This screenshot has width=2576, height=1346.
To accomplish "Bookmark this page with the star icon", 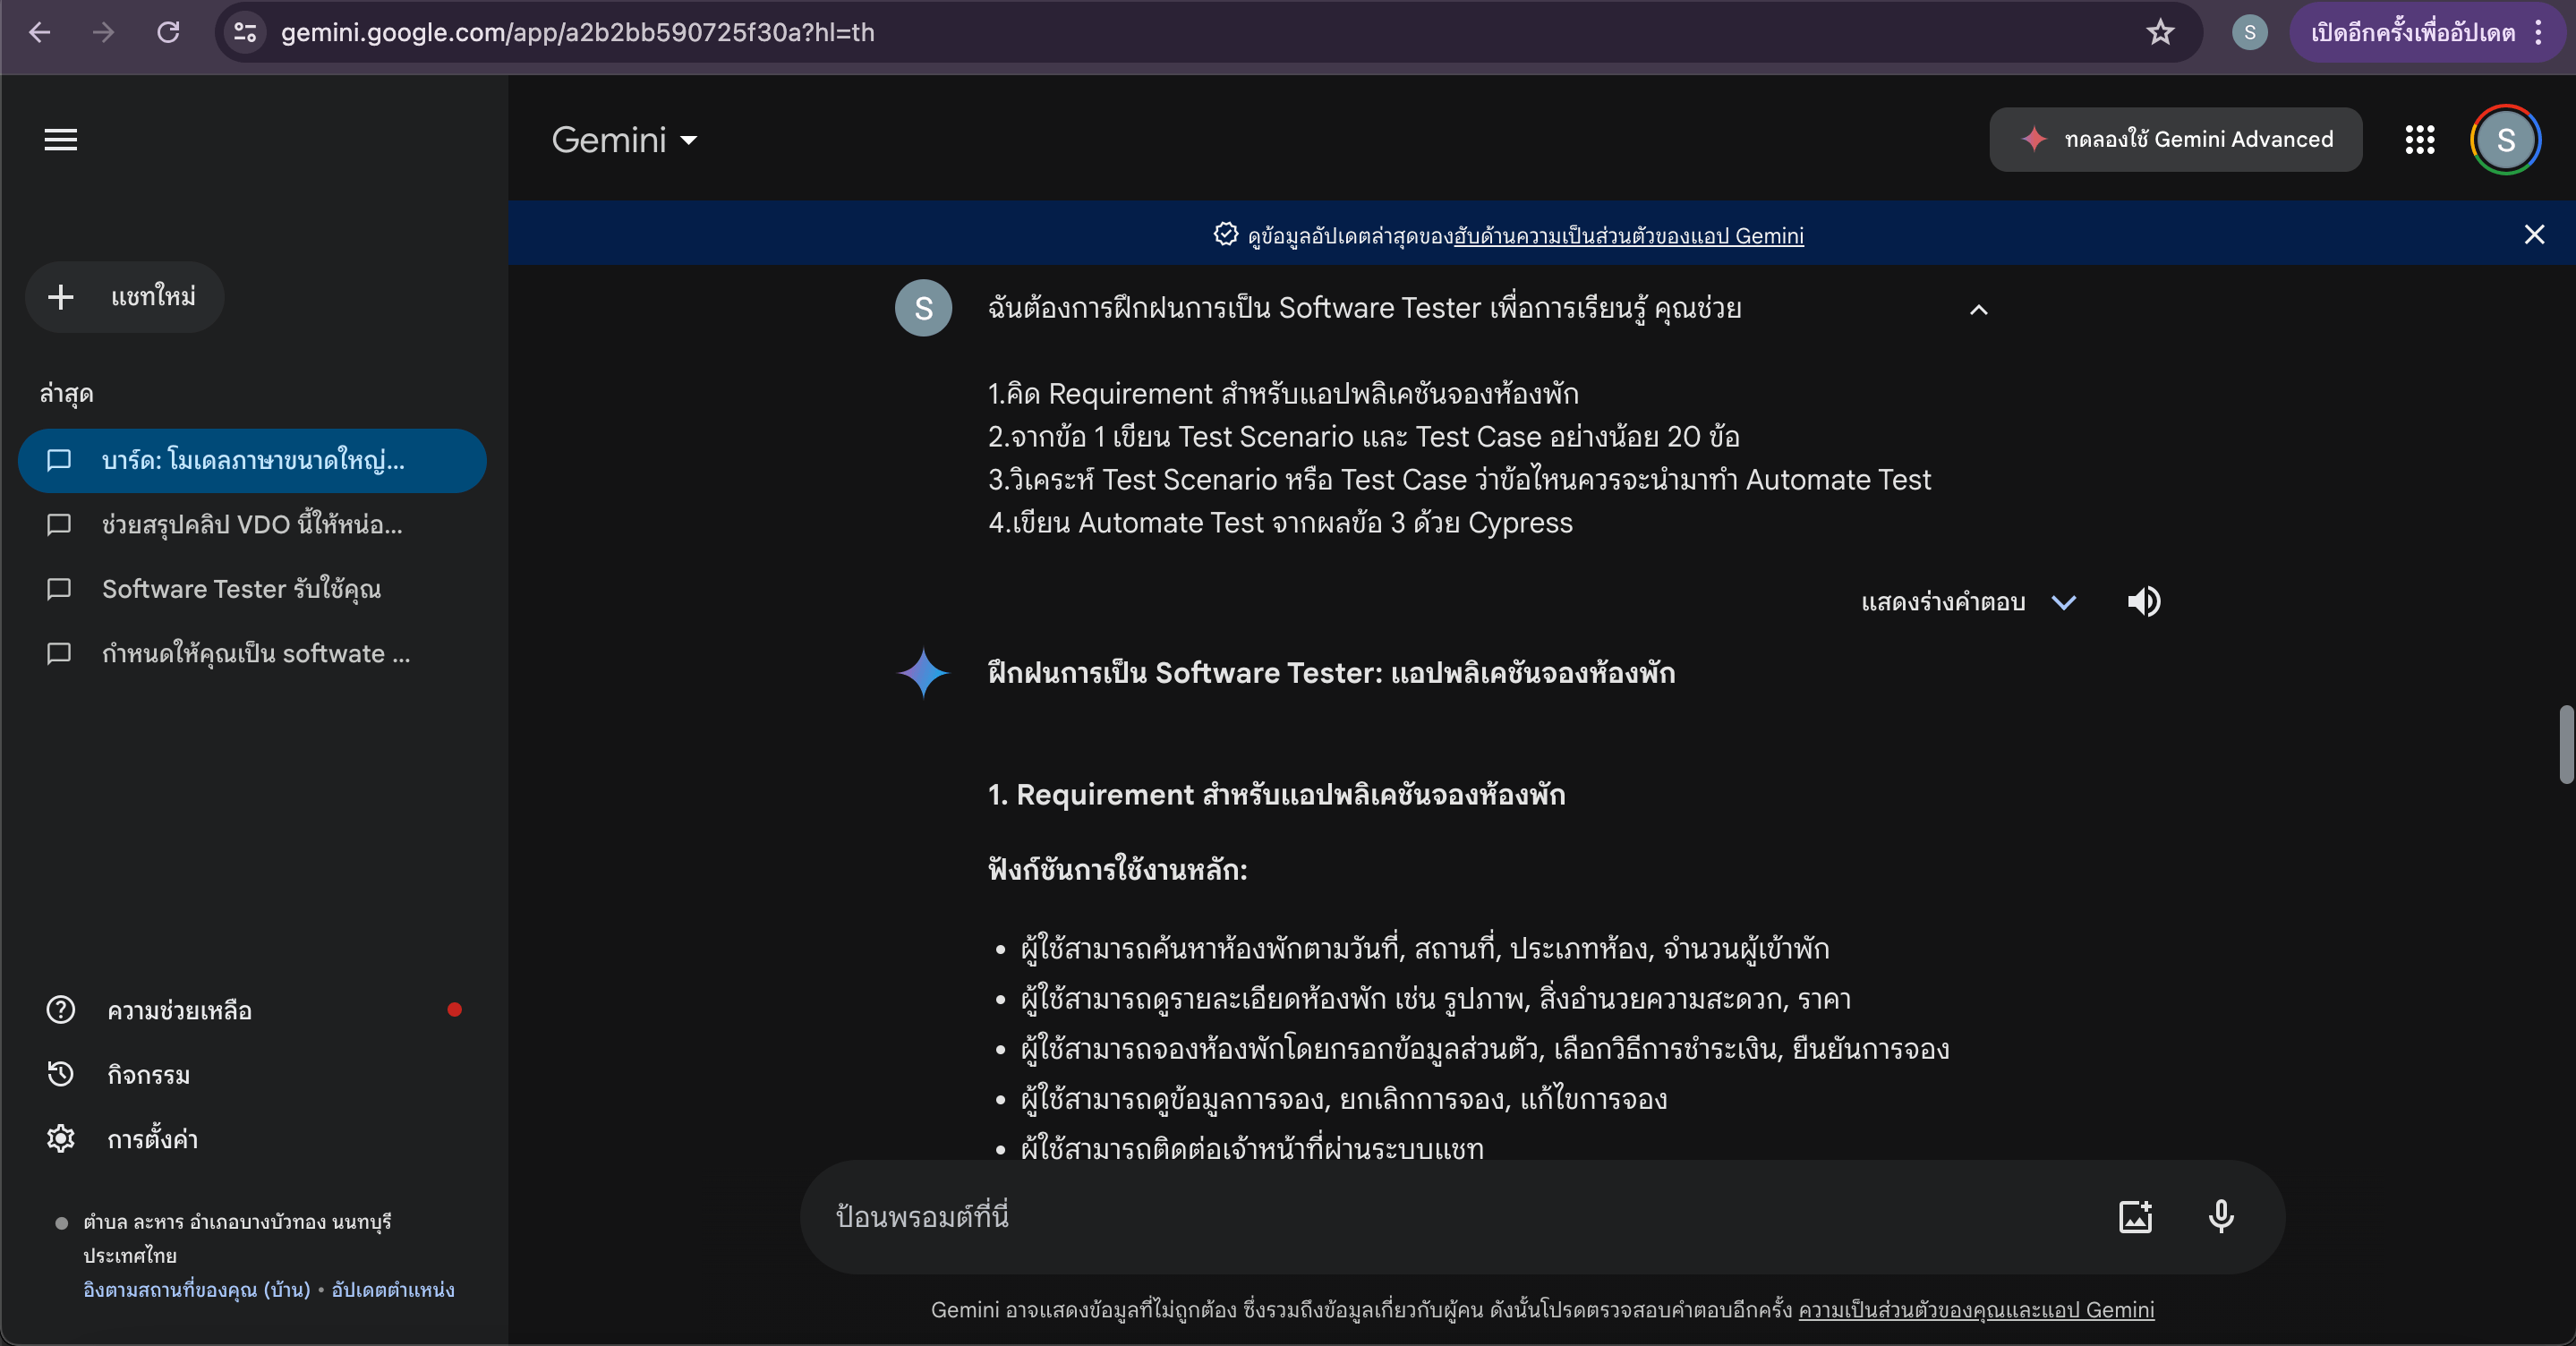I will tap(2160, 32).
